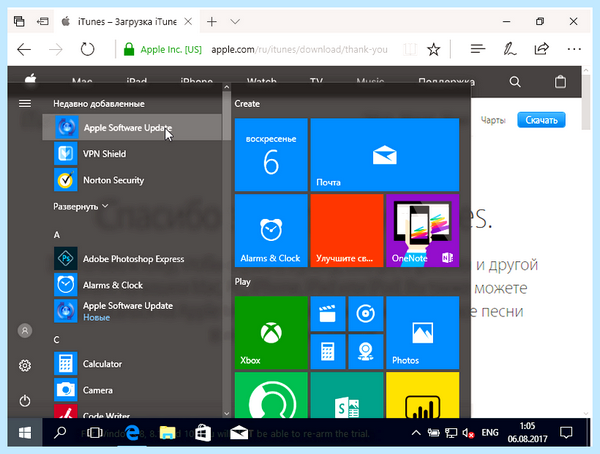This screenshot has height=454, width=600.
Task: Click the apple.com address bar
Action: click(x=299, y=50)
